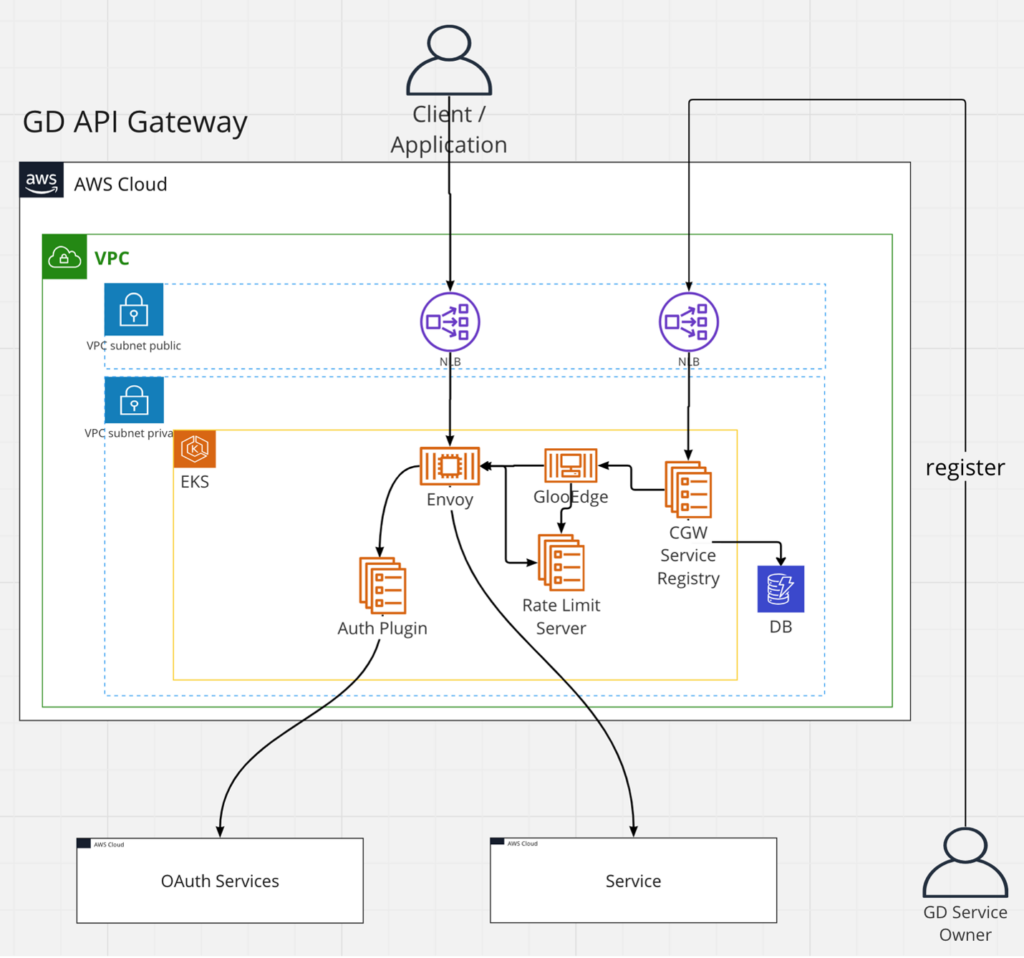Select the OAuth Services box
1024x958 pixels.
coord(219,881)
